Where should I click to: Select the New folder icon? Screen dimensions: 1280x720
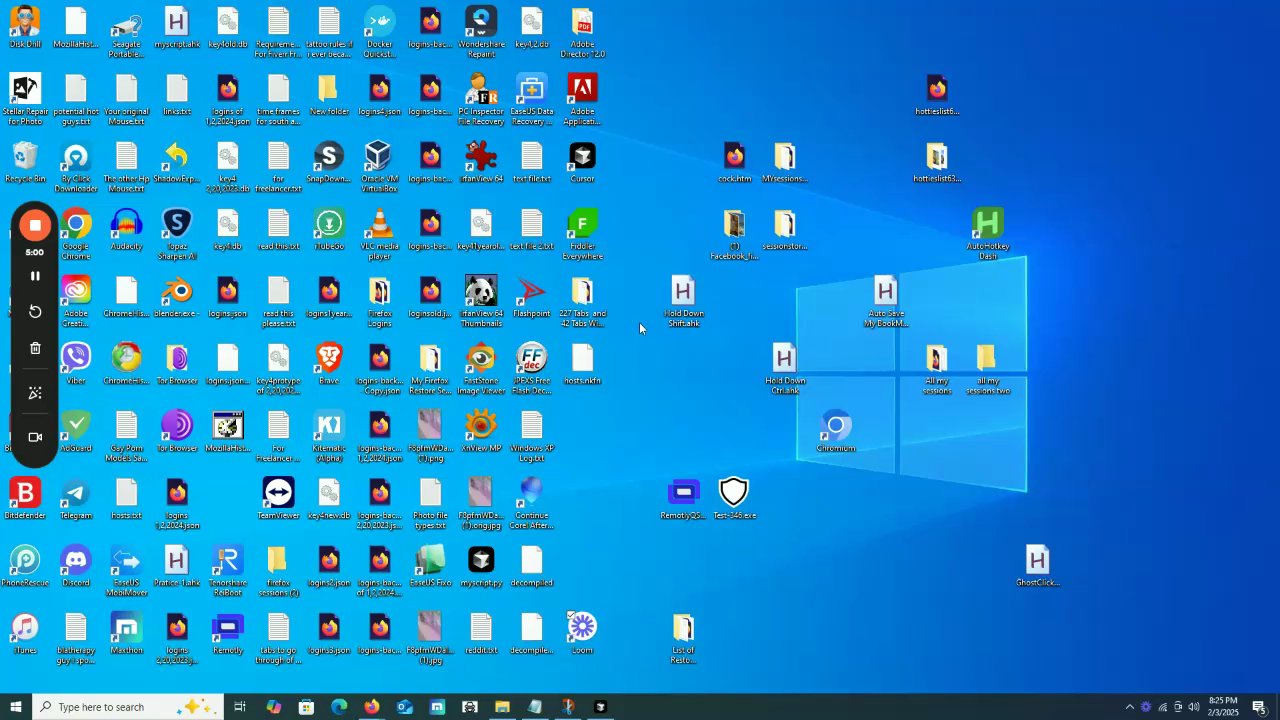[x=329, y=94]
